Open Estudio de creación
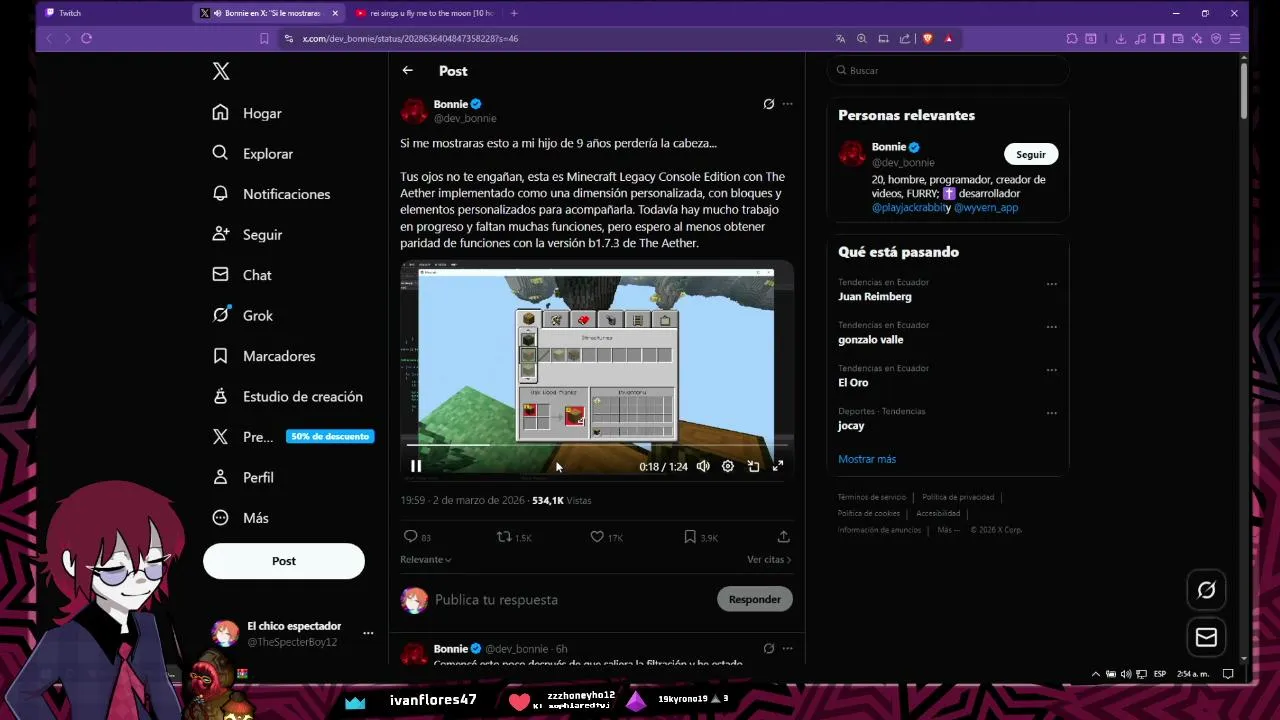 [288, 397]
